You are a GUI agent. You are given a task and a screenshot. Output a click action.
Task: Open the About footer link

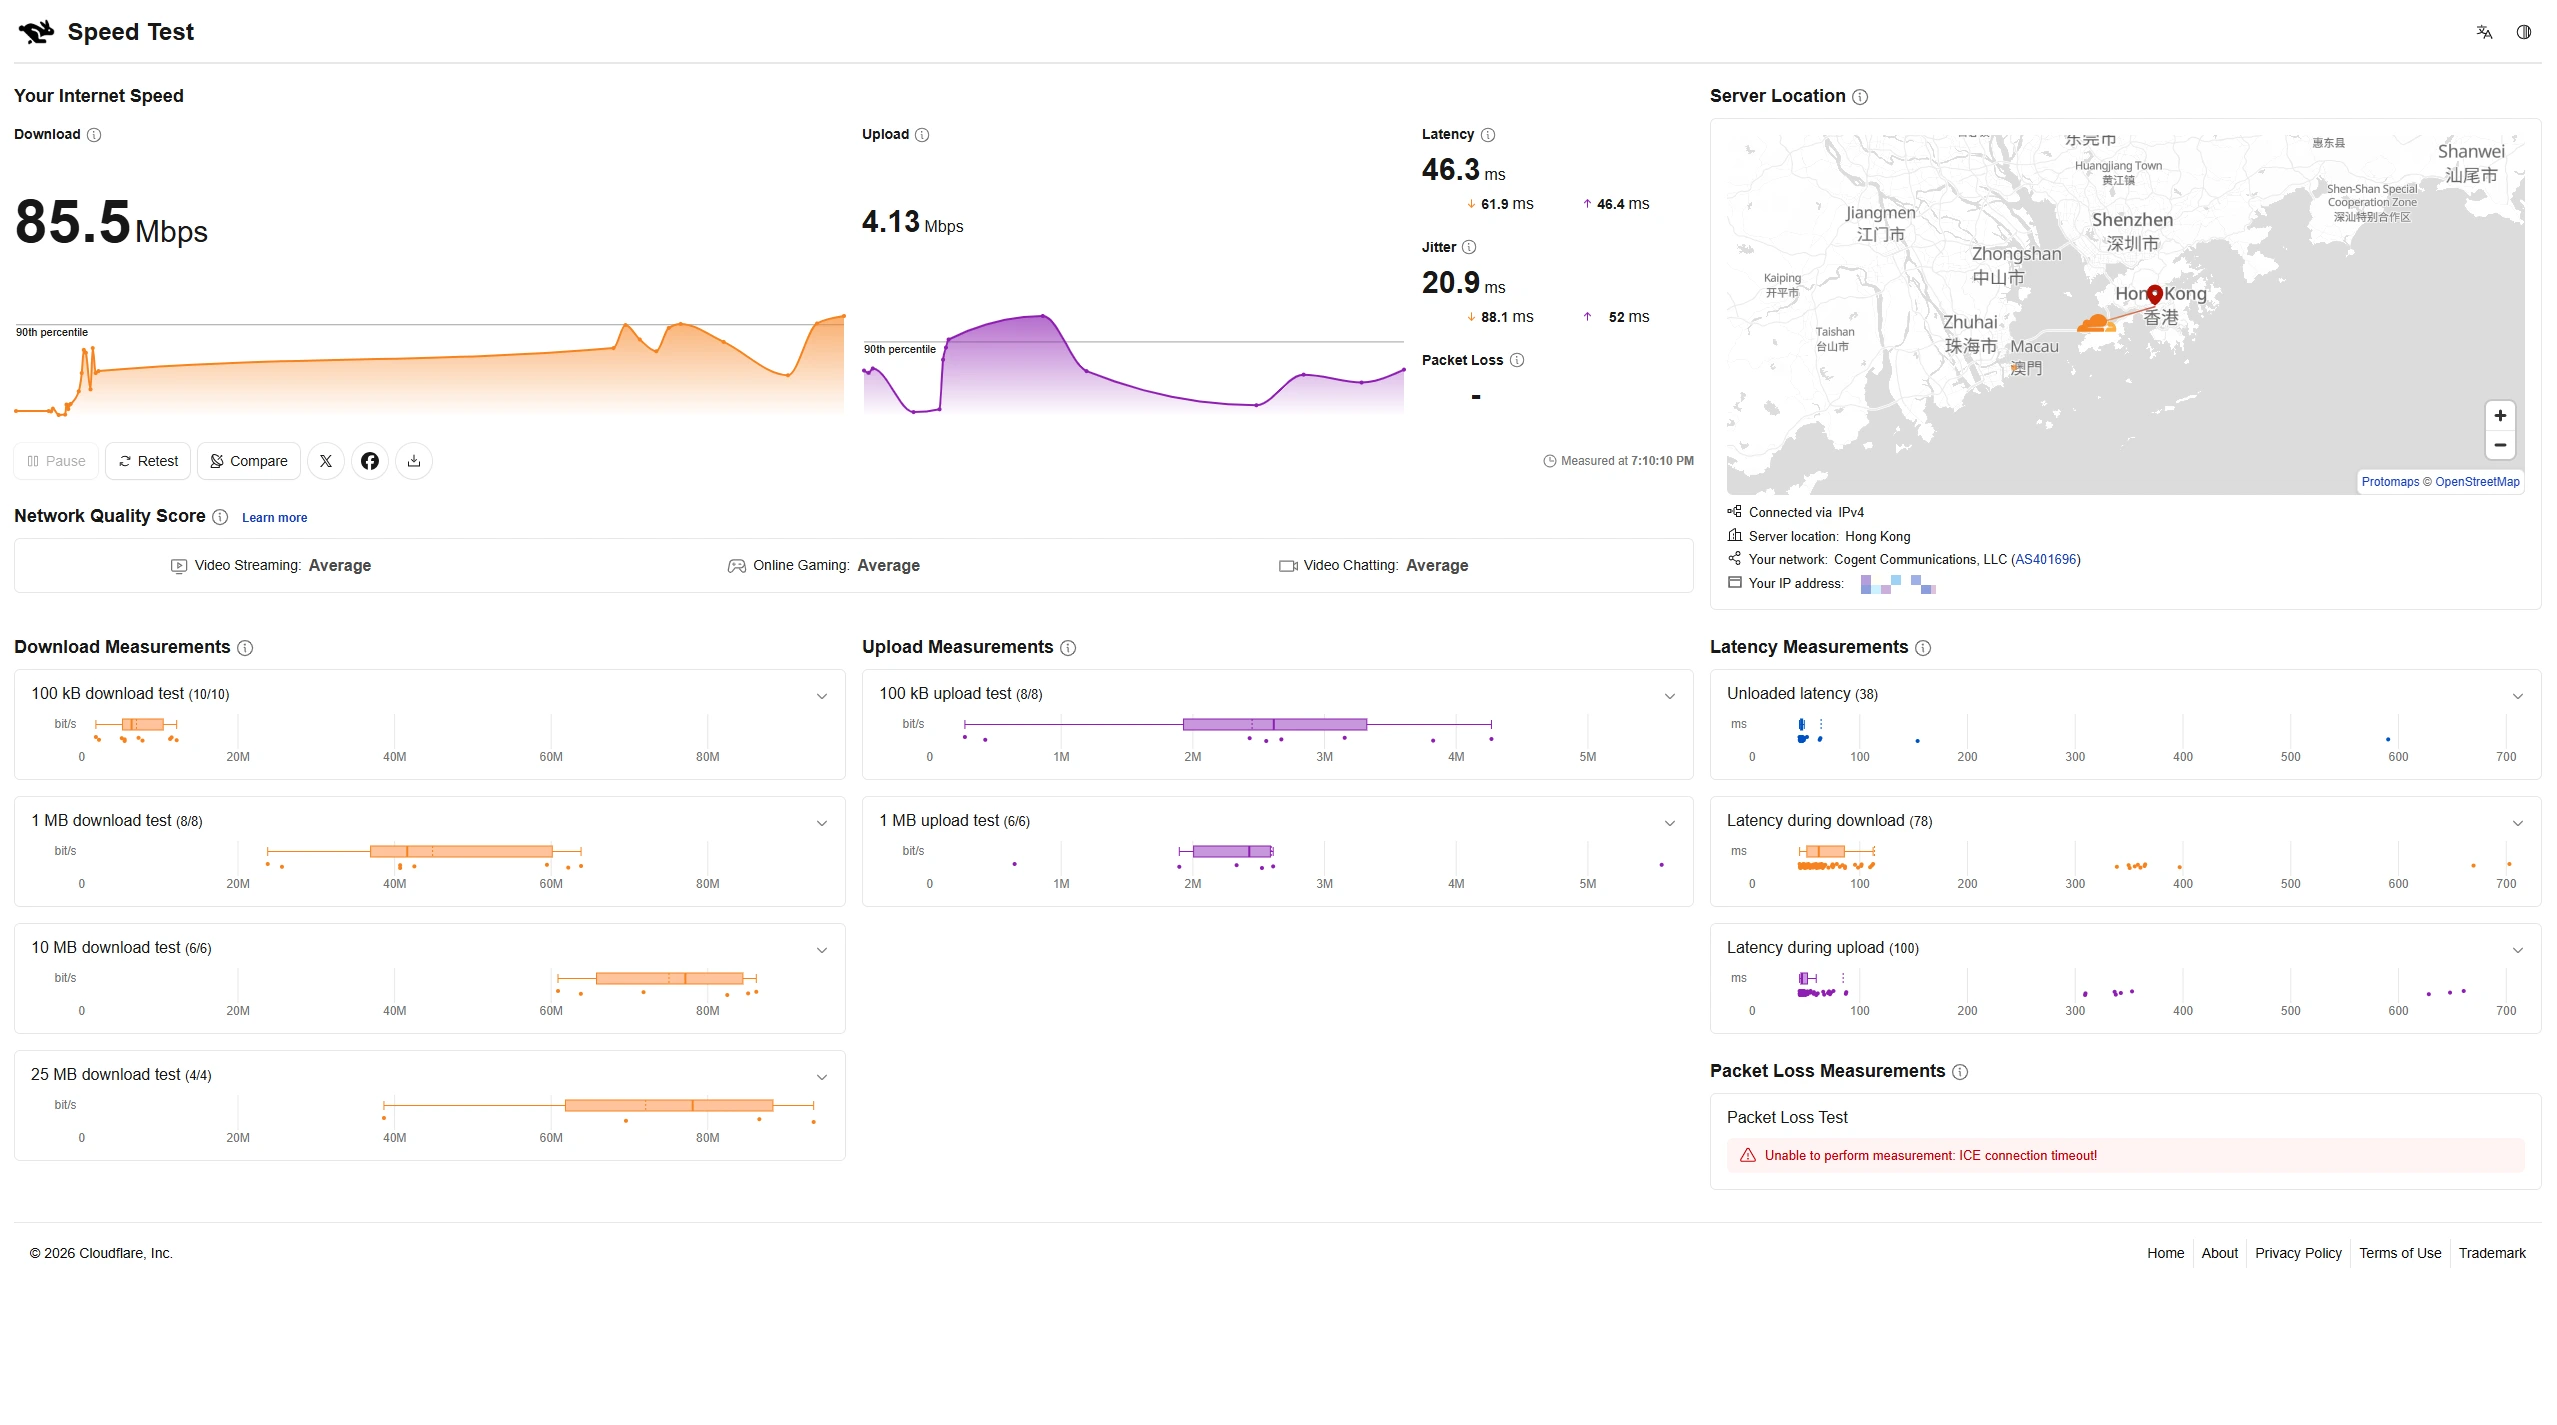pos(2219,1253)
